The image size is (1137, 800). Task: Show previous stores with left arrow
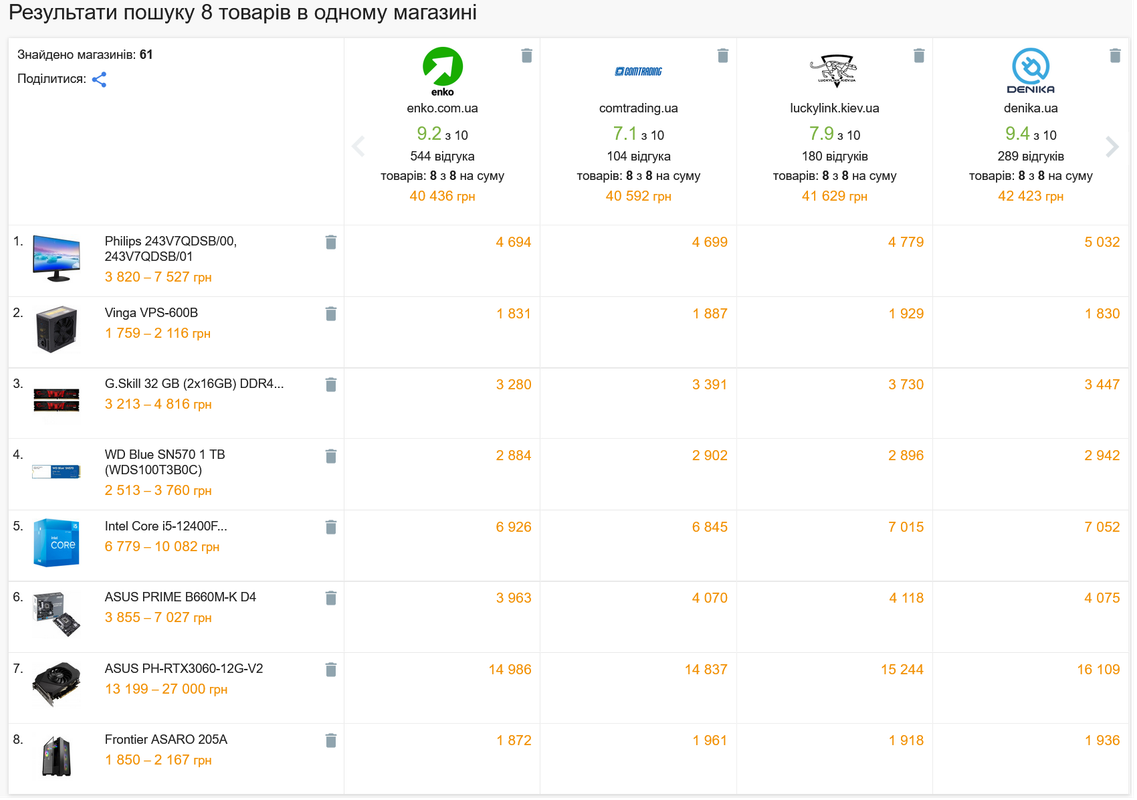360,147
